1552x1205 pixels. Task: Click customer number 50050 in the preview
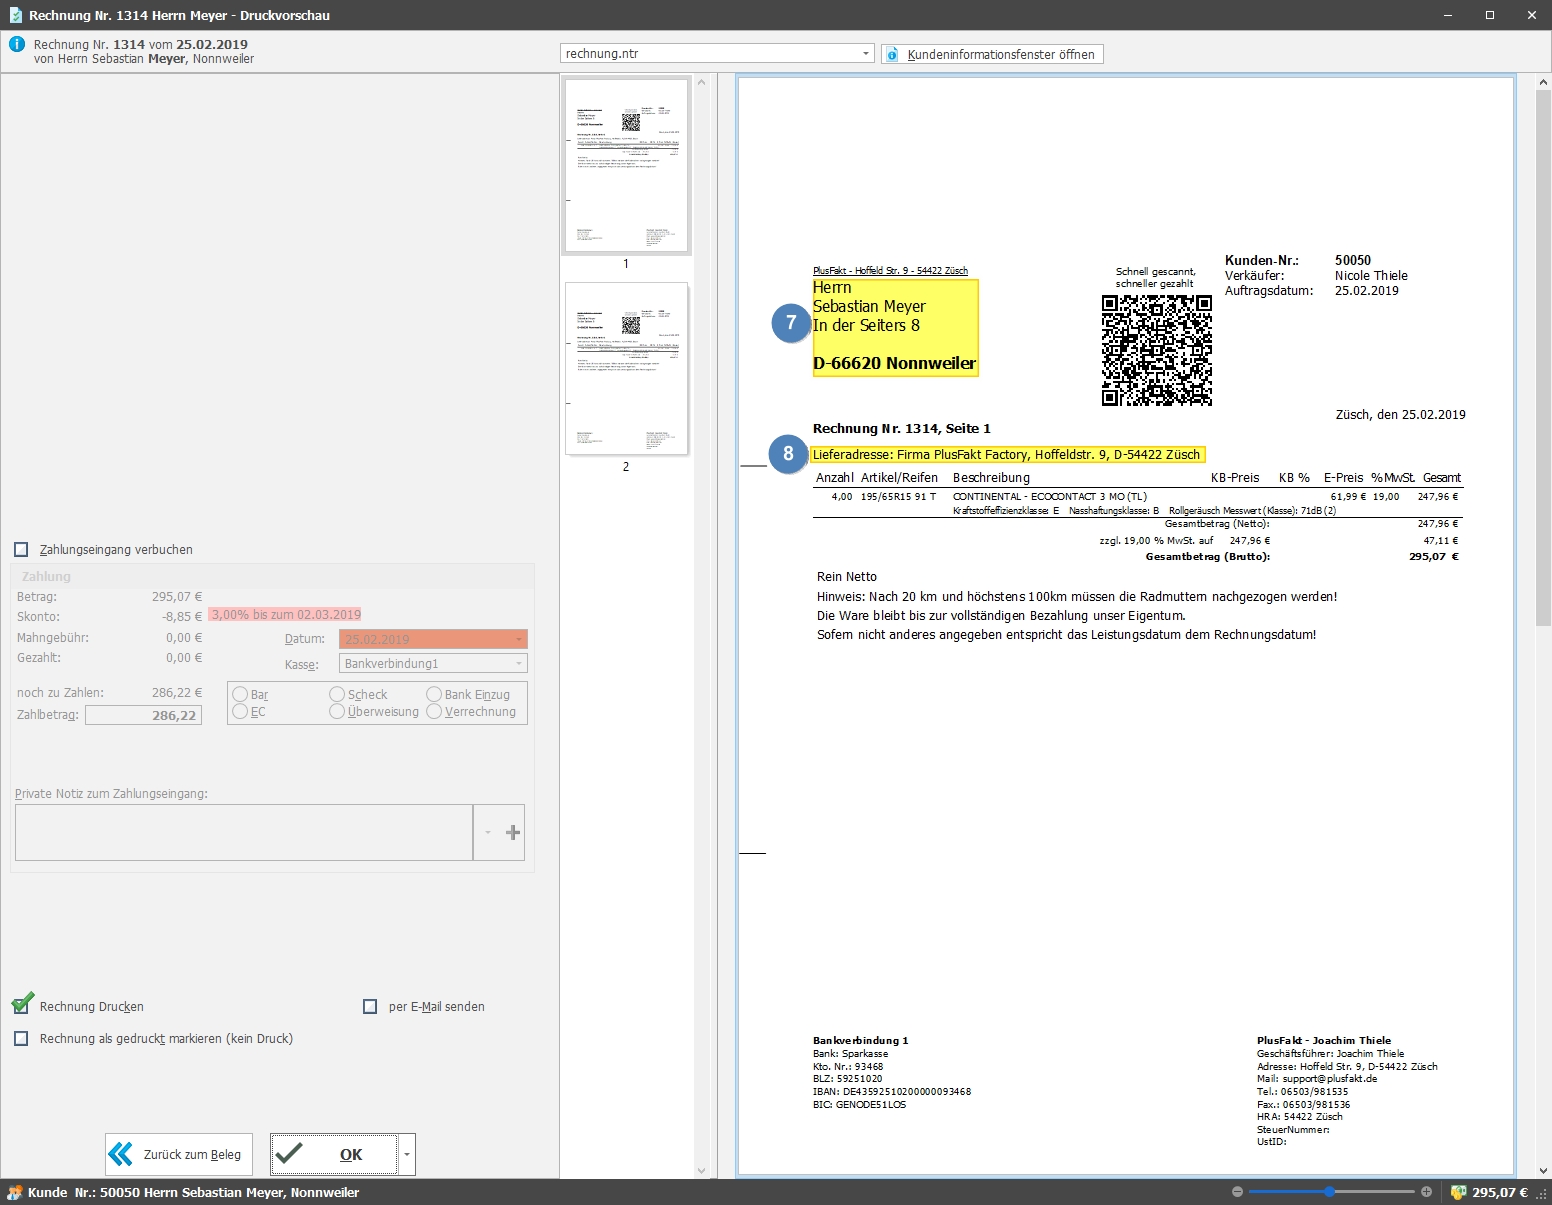(x=1353, y=260)
